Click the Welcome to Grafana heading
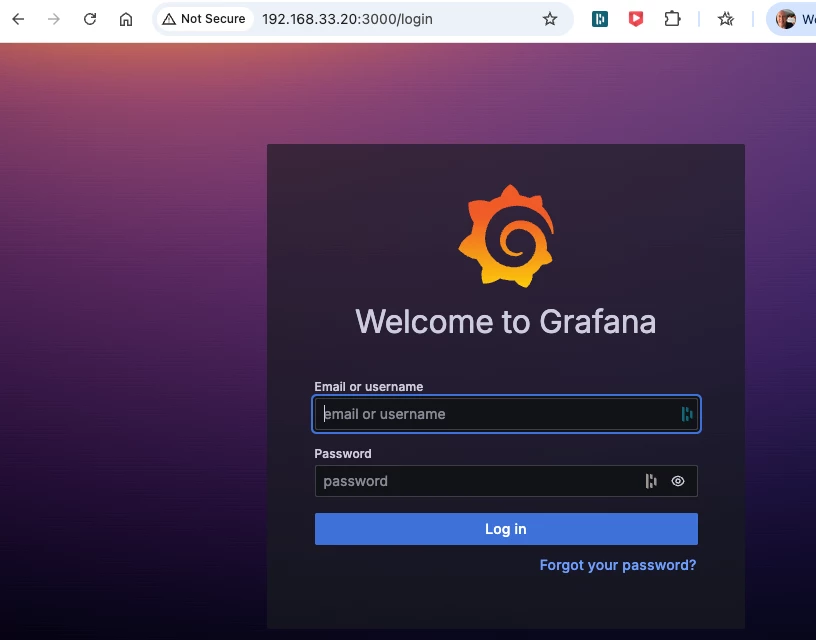This screenshot has height=640, width=816. [506, 322]
